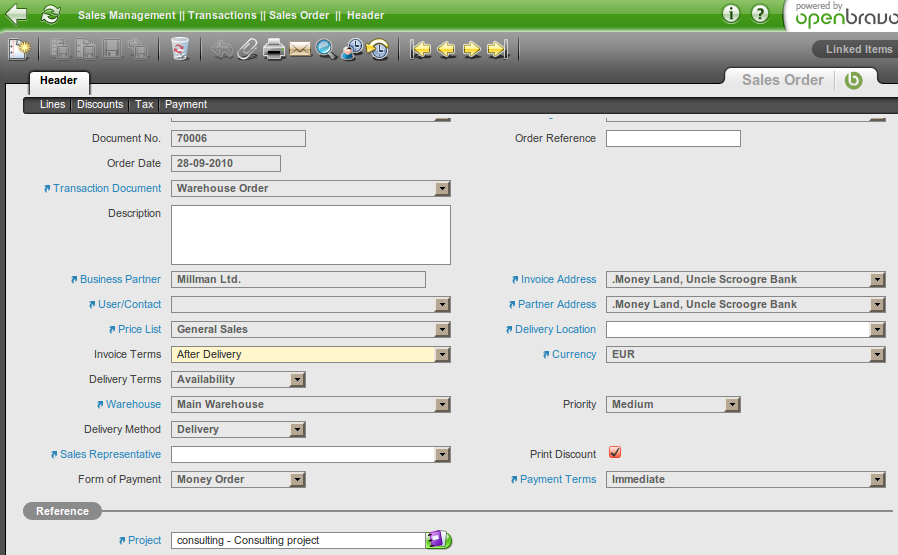Switch to the Lines tab
Viewport: 898px width, 555px height.
point(52,104)
